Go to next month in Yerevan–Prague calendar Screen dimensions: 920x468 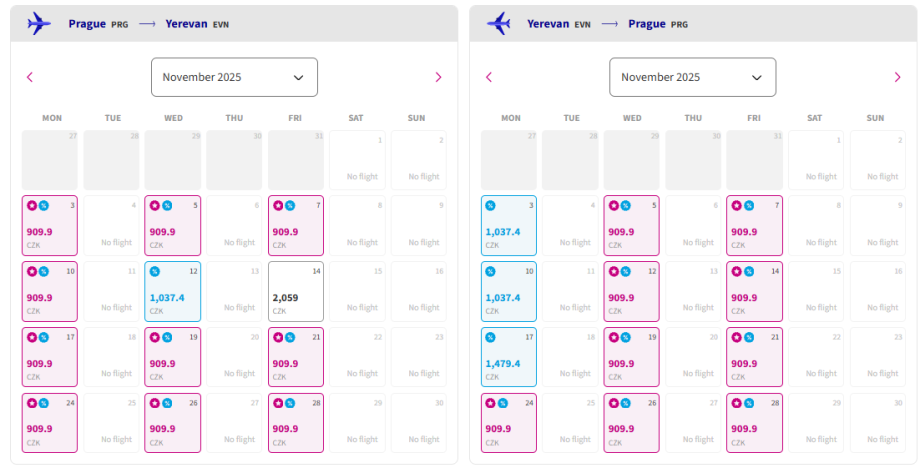pyautogui.click(x=897, y=77)
